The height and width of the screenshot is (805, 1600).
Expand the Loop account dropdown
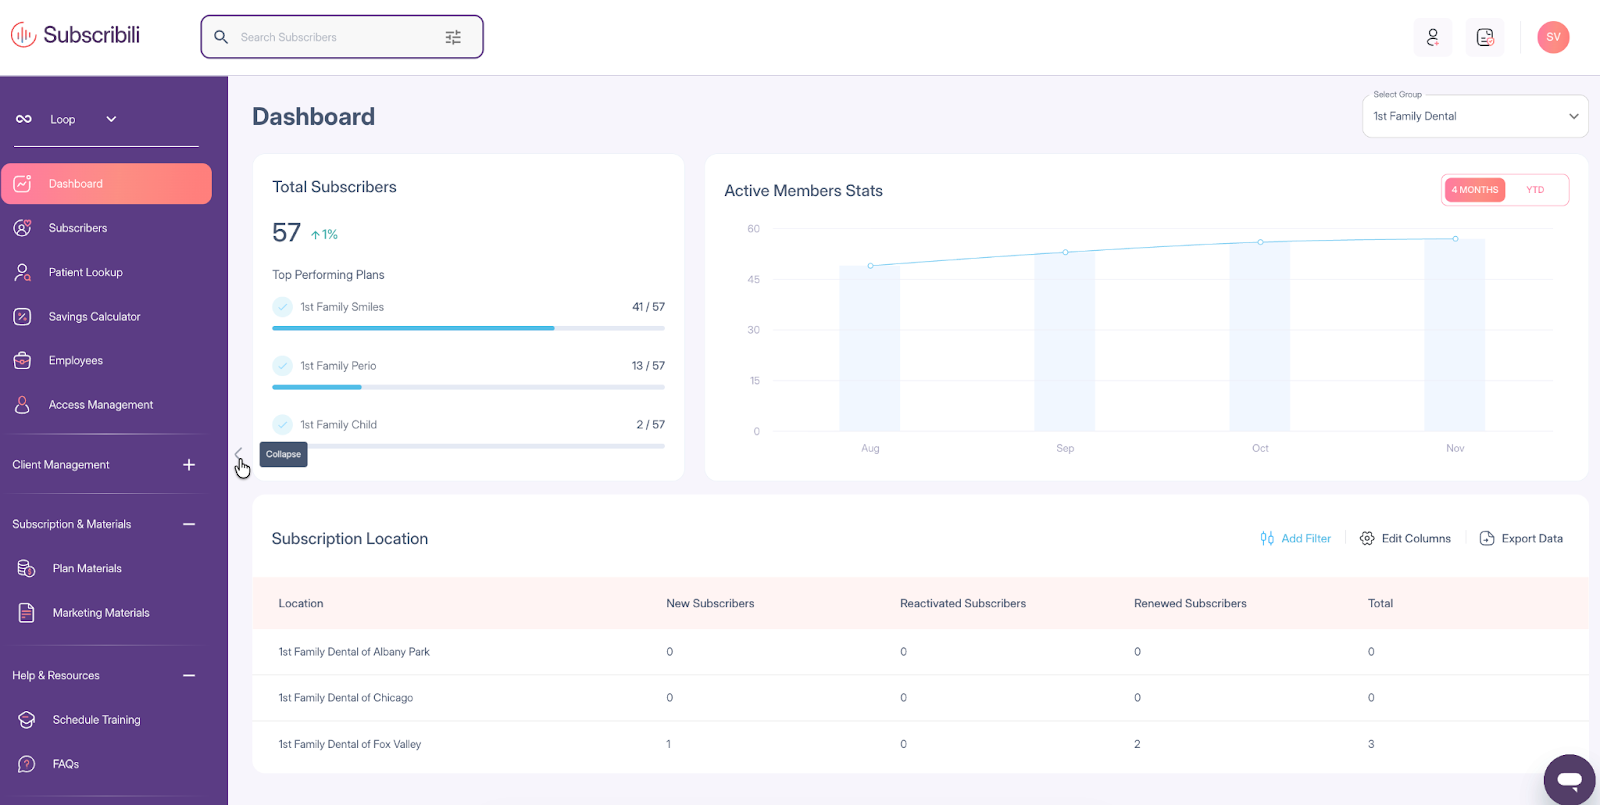pyautogui.click(x=111, y=119)
